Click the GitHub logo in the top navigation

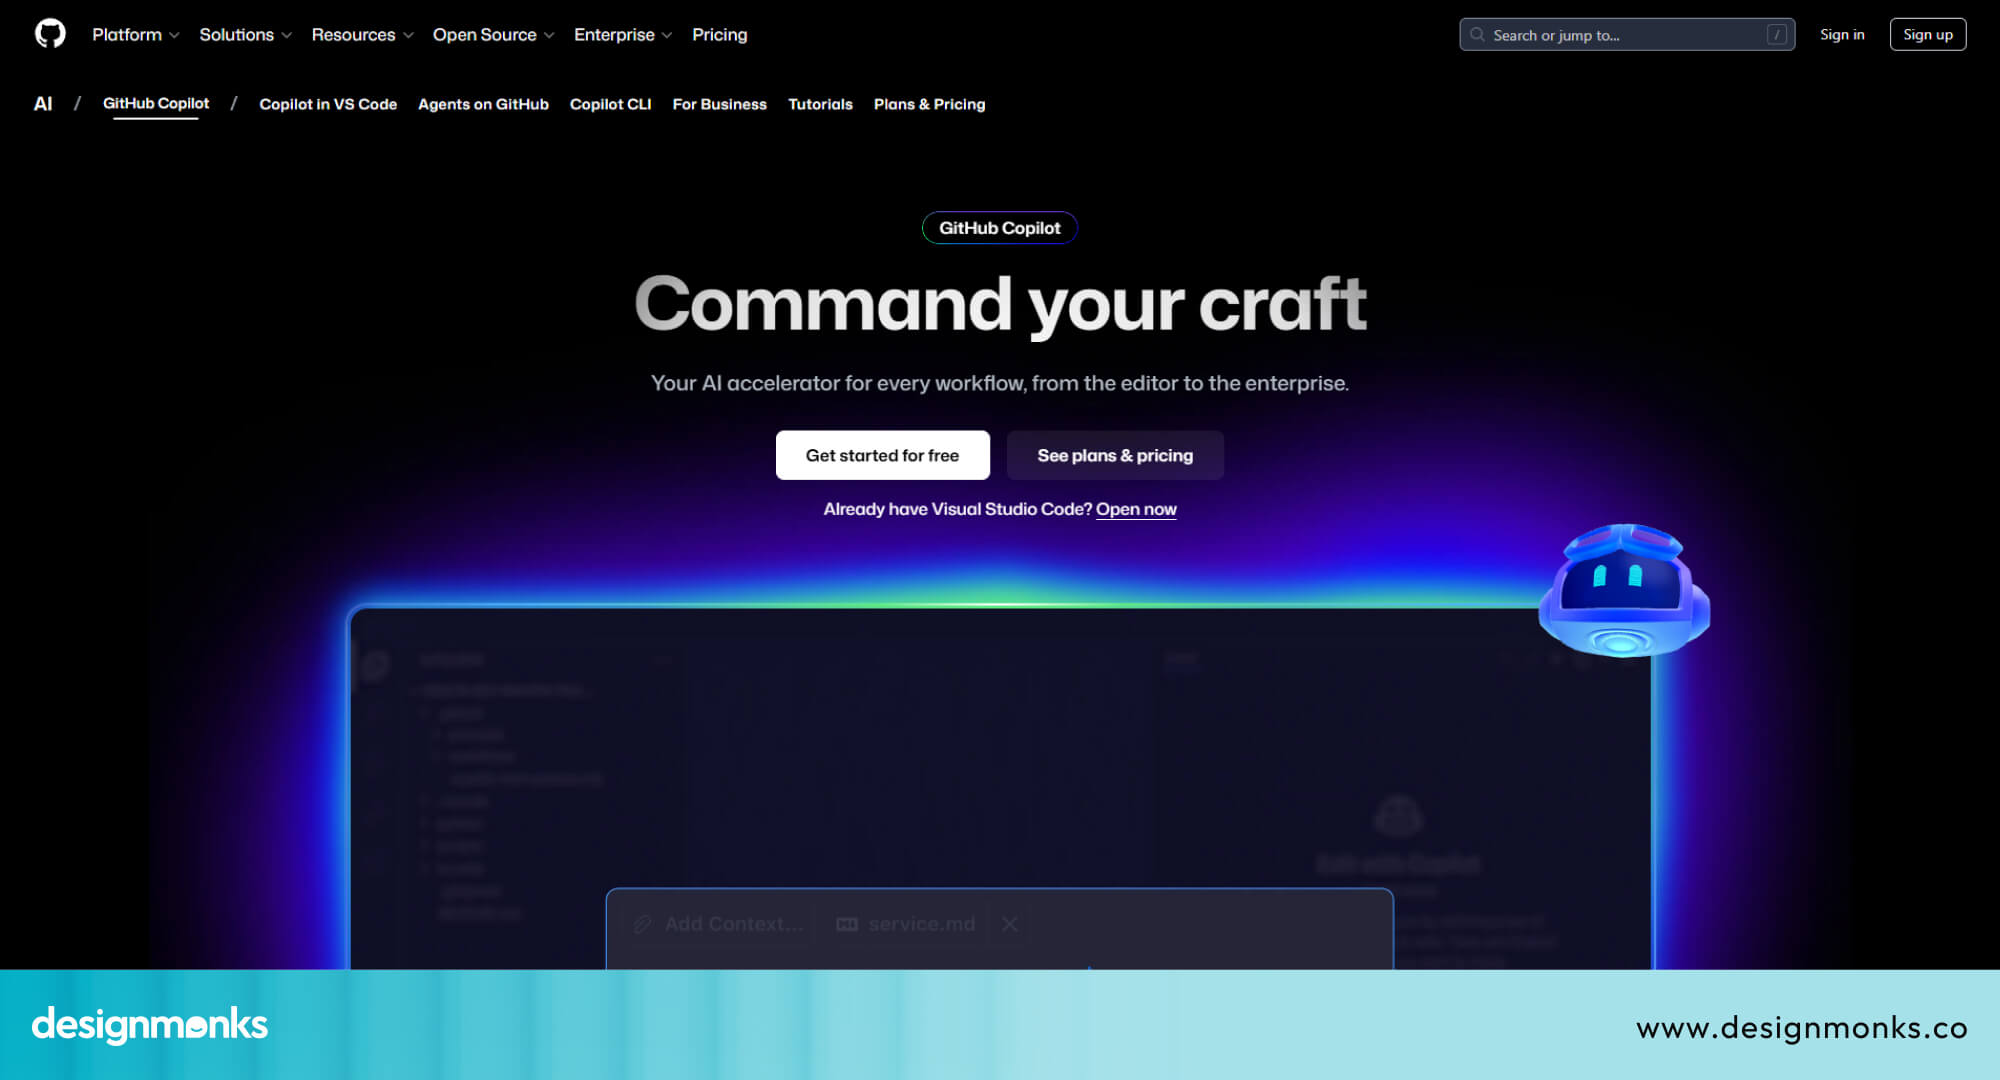50,33
